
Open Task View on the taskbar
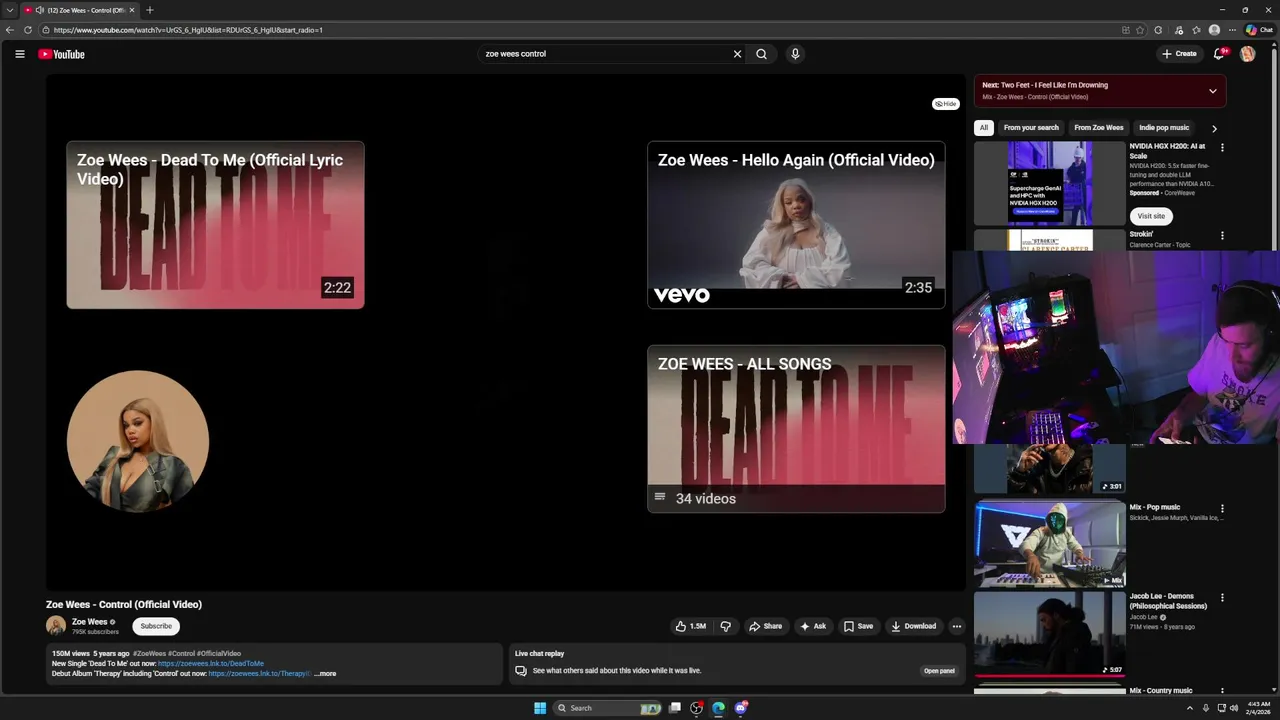click(x=675, y=708)
